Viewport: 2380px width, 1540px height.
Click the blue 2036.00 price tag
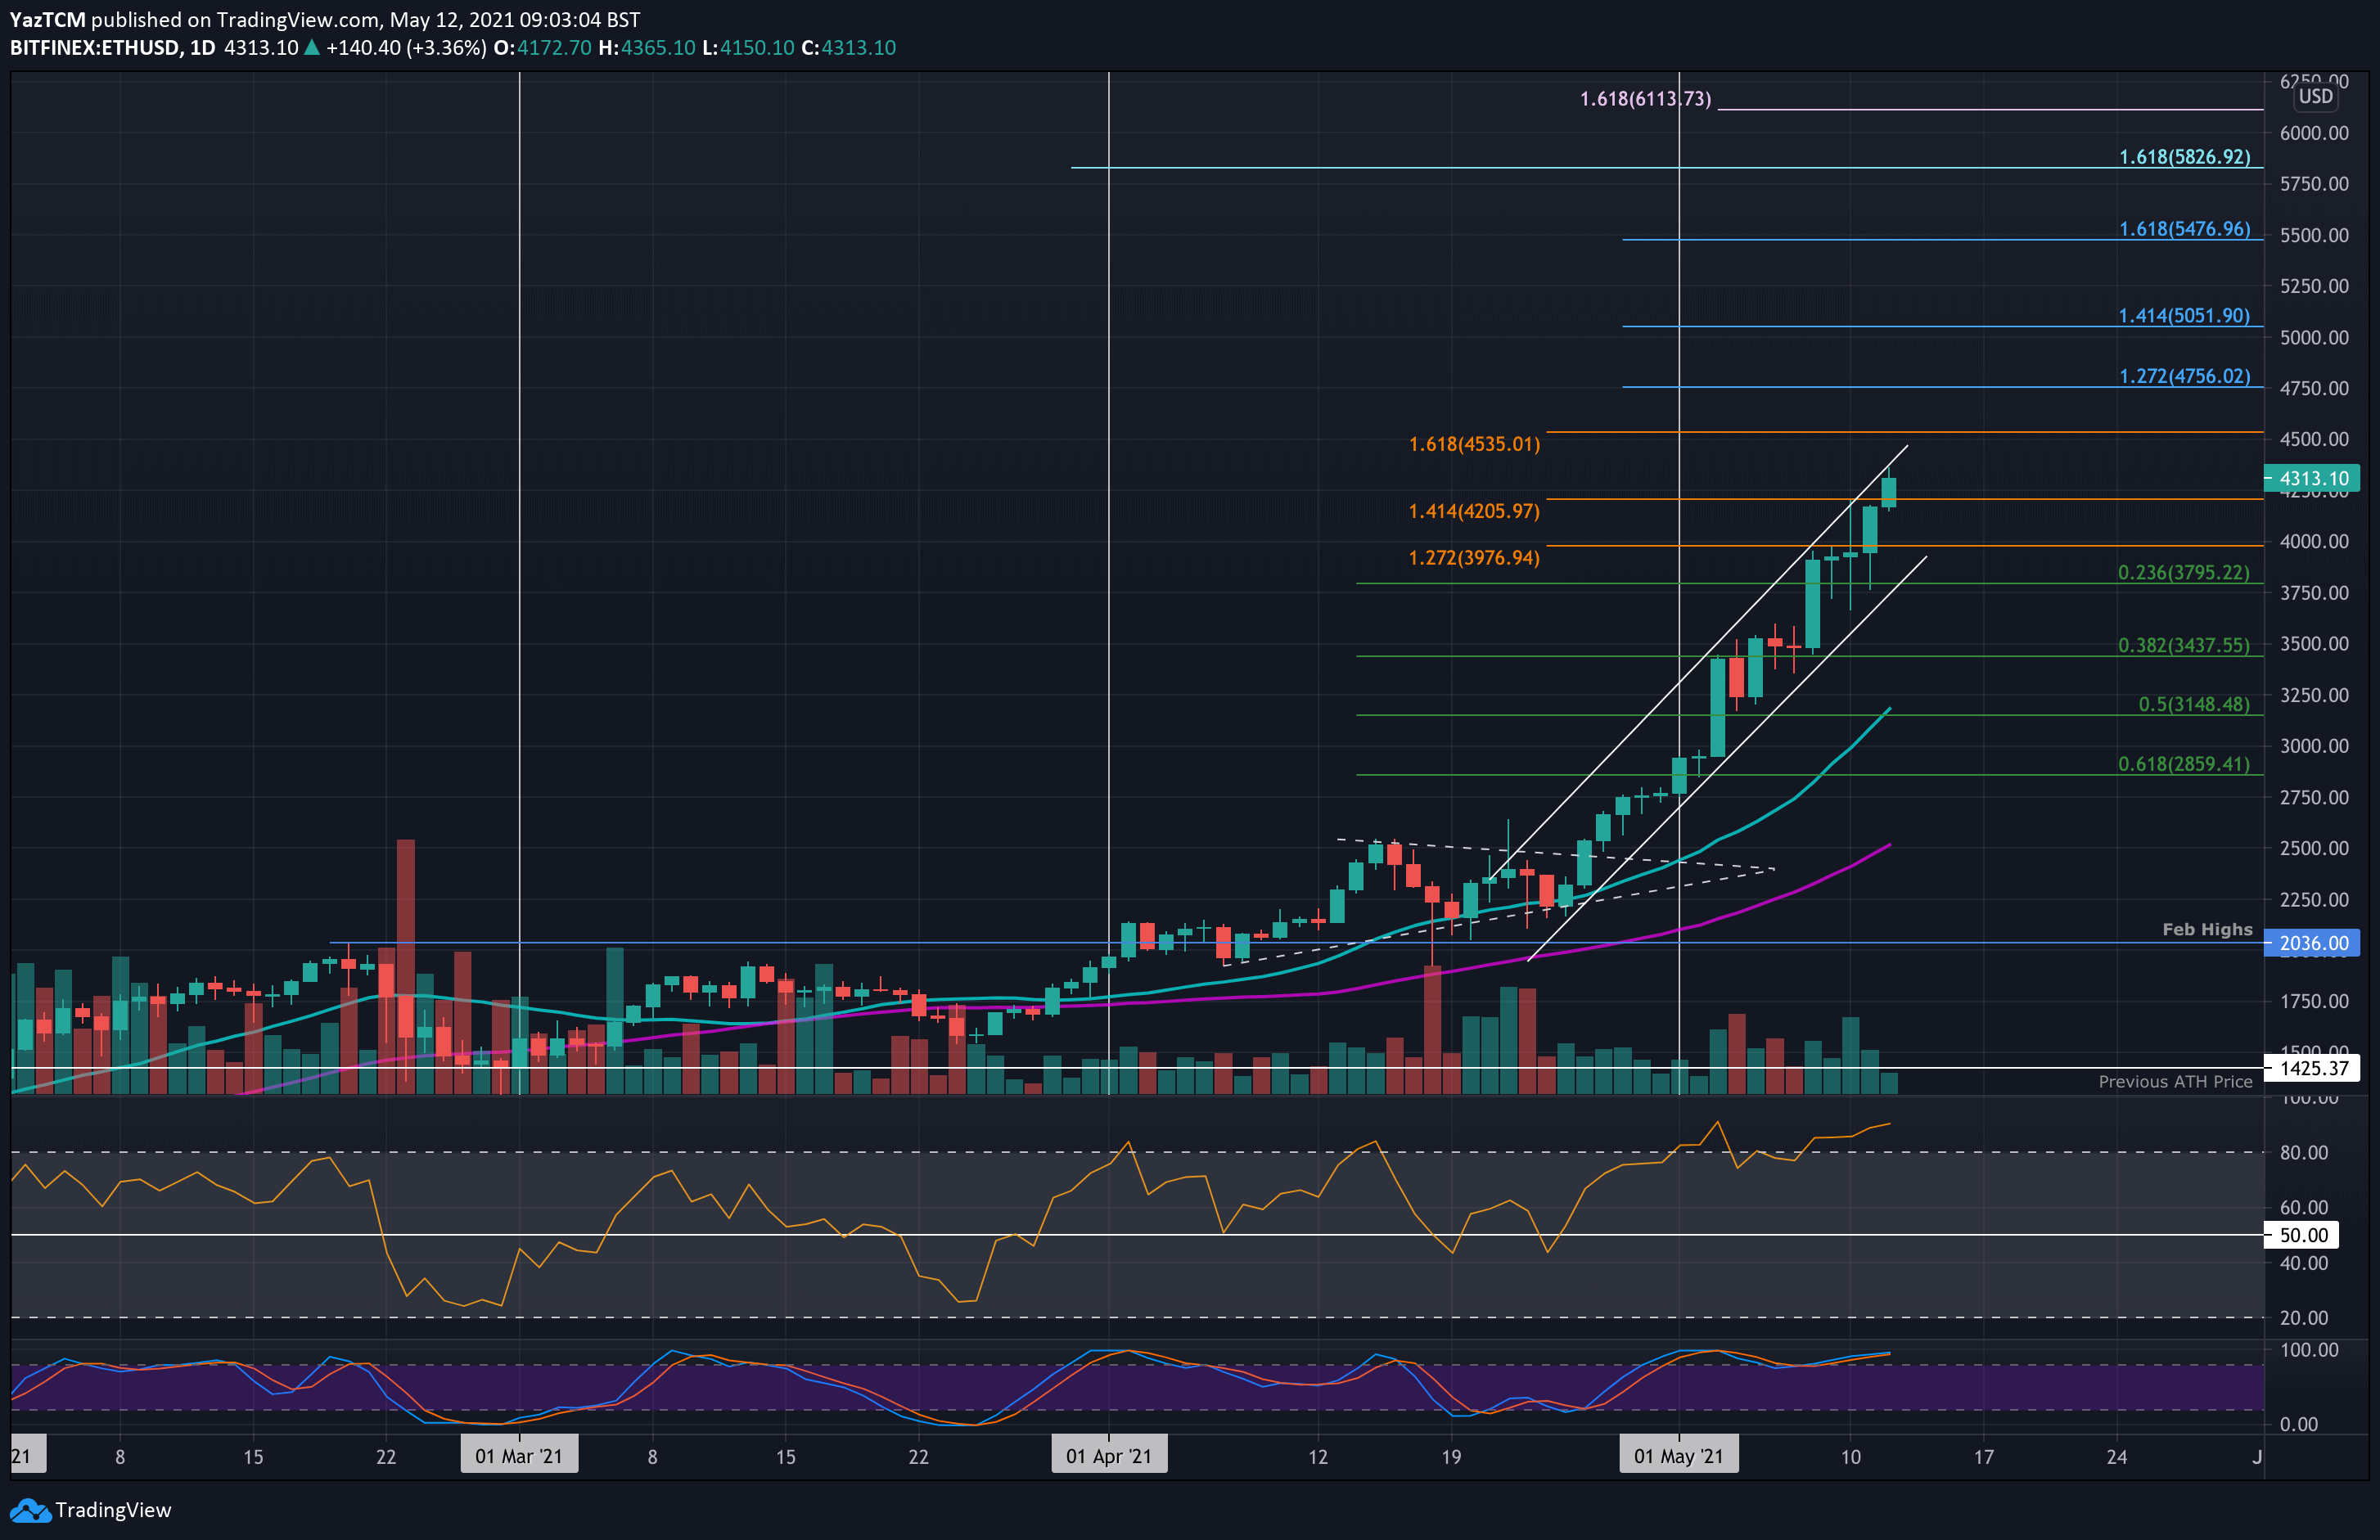[x=2311, y=943]
